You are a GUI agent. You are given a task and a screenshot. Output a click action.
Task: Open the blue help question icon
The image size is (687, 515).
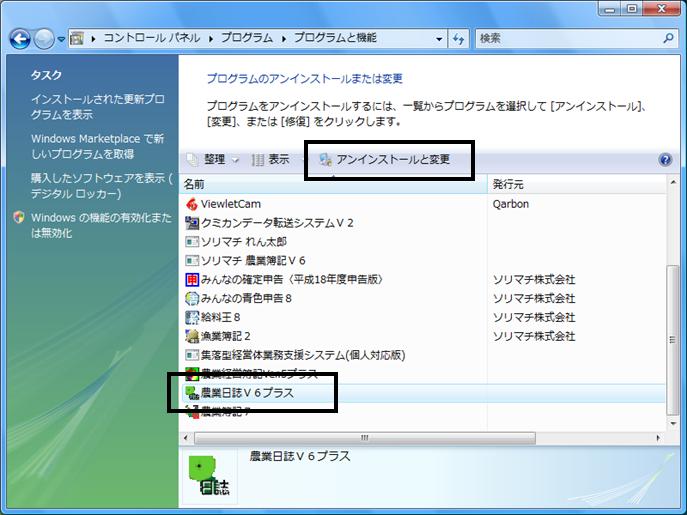tap(665, 160)
